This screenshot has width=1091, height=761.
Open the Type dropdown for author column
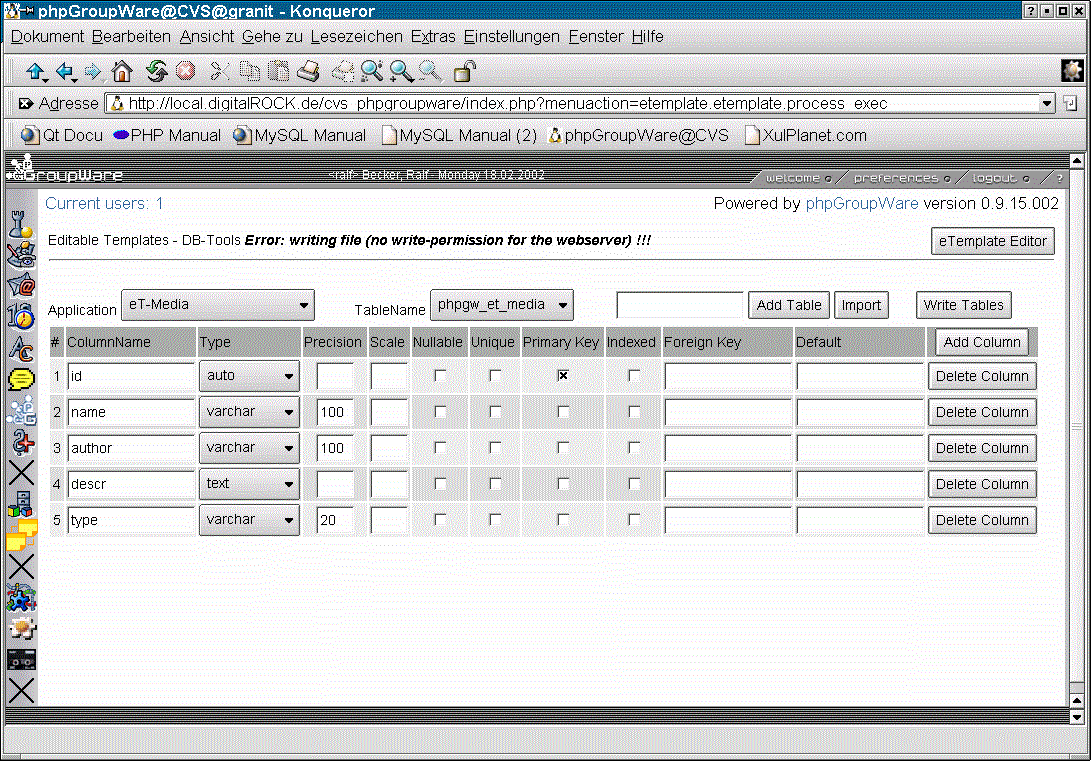pyautogui.click(x=249, y=448)
